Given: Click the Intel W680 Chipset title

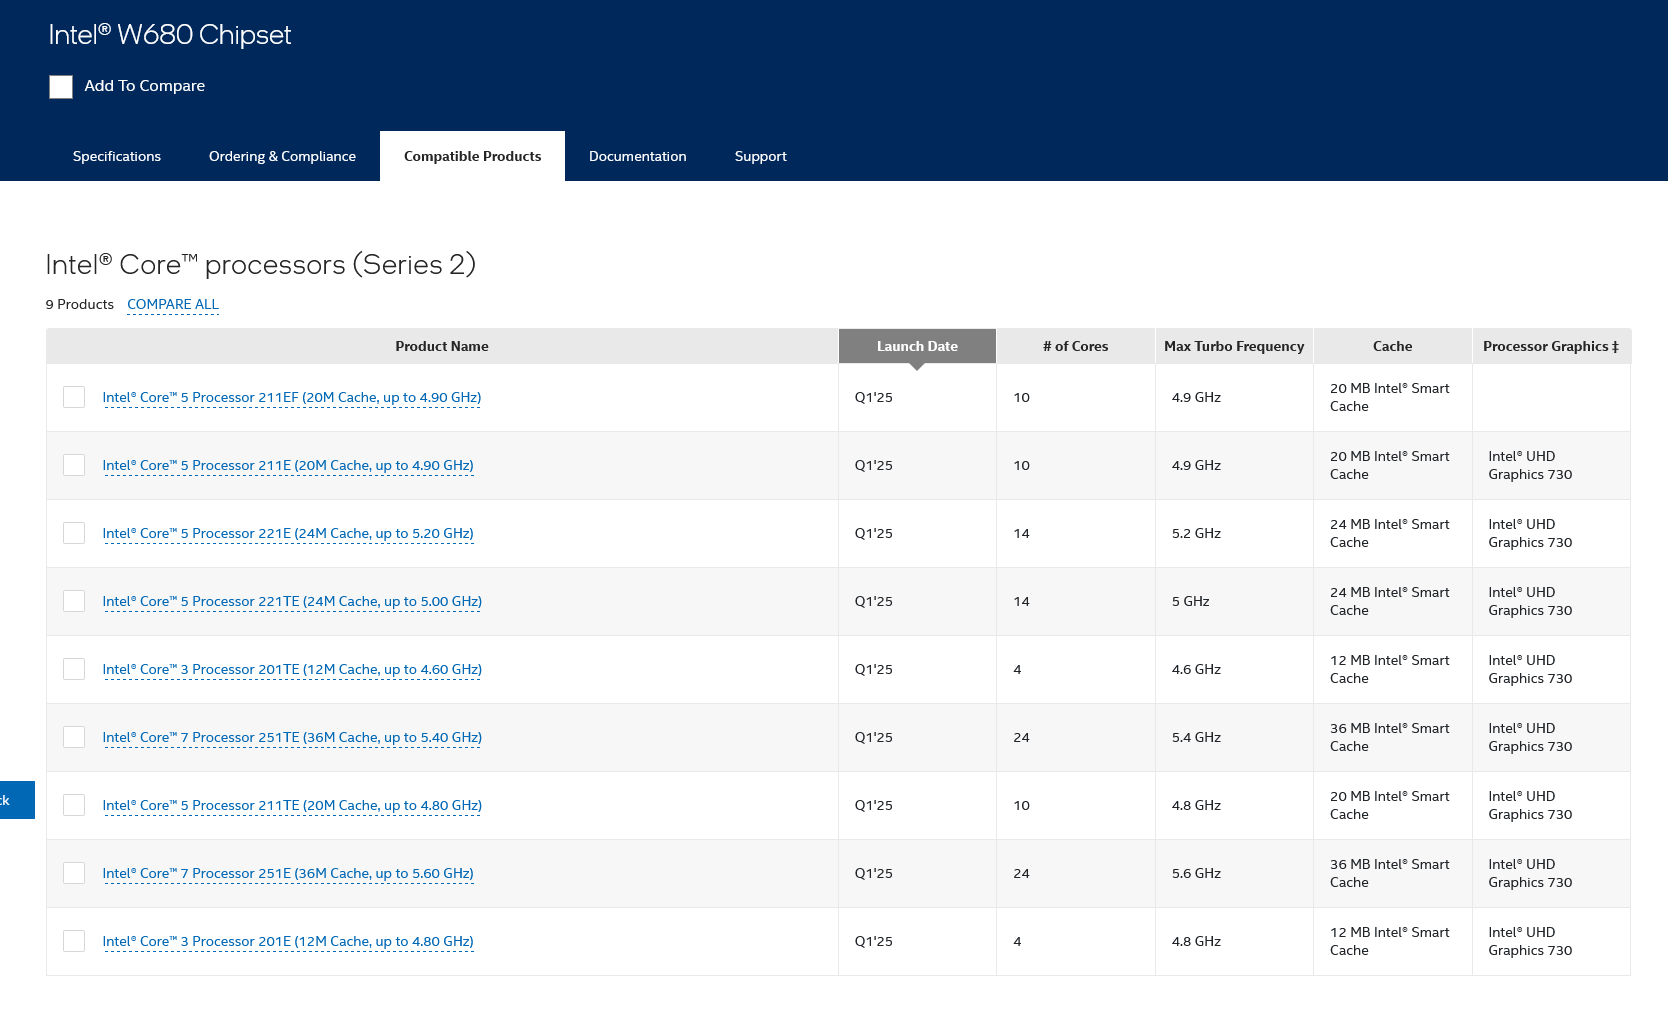Looking at the screenshot, I should coord(170,35).
